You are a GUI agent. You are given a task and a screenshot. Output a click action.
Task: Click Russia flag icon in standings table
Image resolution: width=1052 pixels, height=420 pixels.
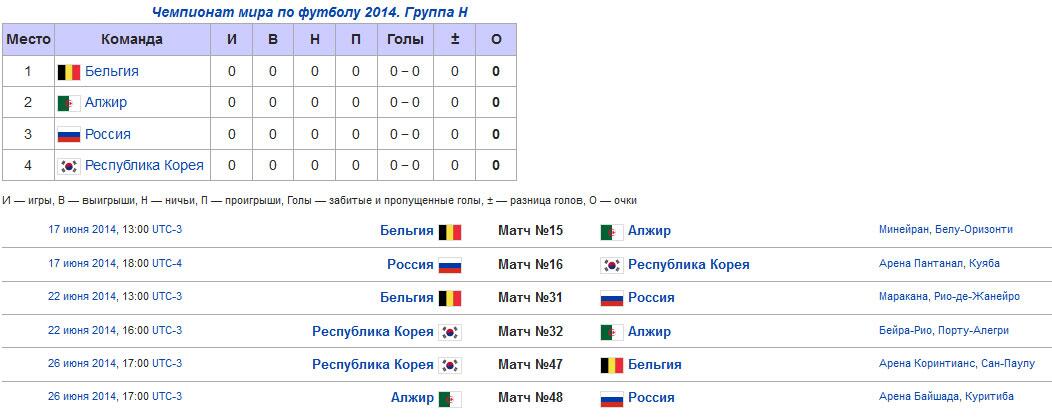pyautogui.click(x=68, y=135)
